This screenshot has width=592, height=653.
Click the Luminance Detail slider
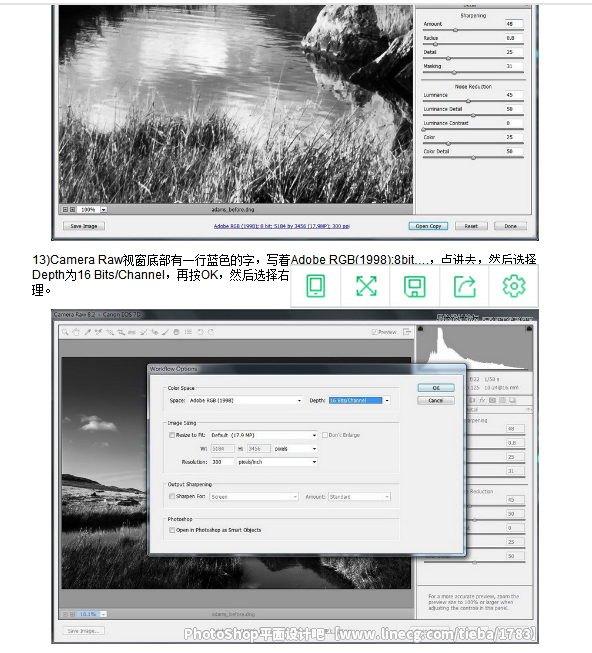pos(473,115)
